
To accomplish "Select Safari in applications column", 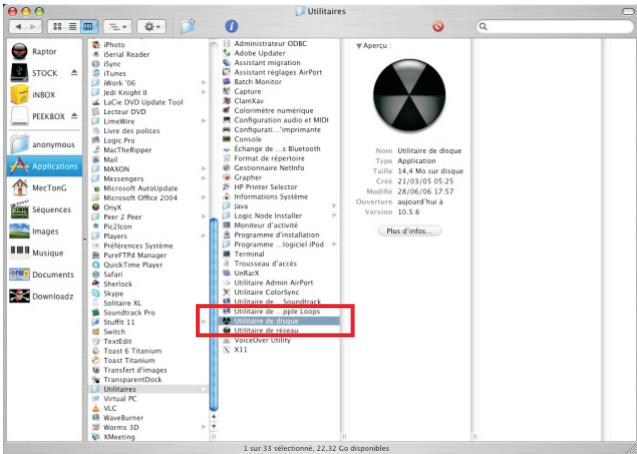I will (x=149, y=275).
